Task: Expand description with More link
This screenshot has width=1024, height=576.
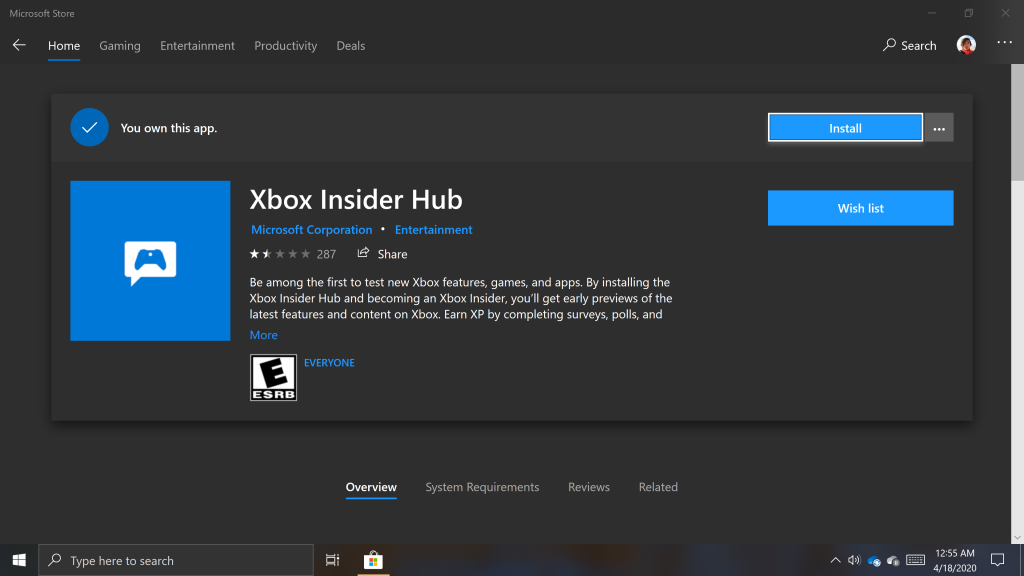Action: (x=263, y=335)
